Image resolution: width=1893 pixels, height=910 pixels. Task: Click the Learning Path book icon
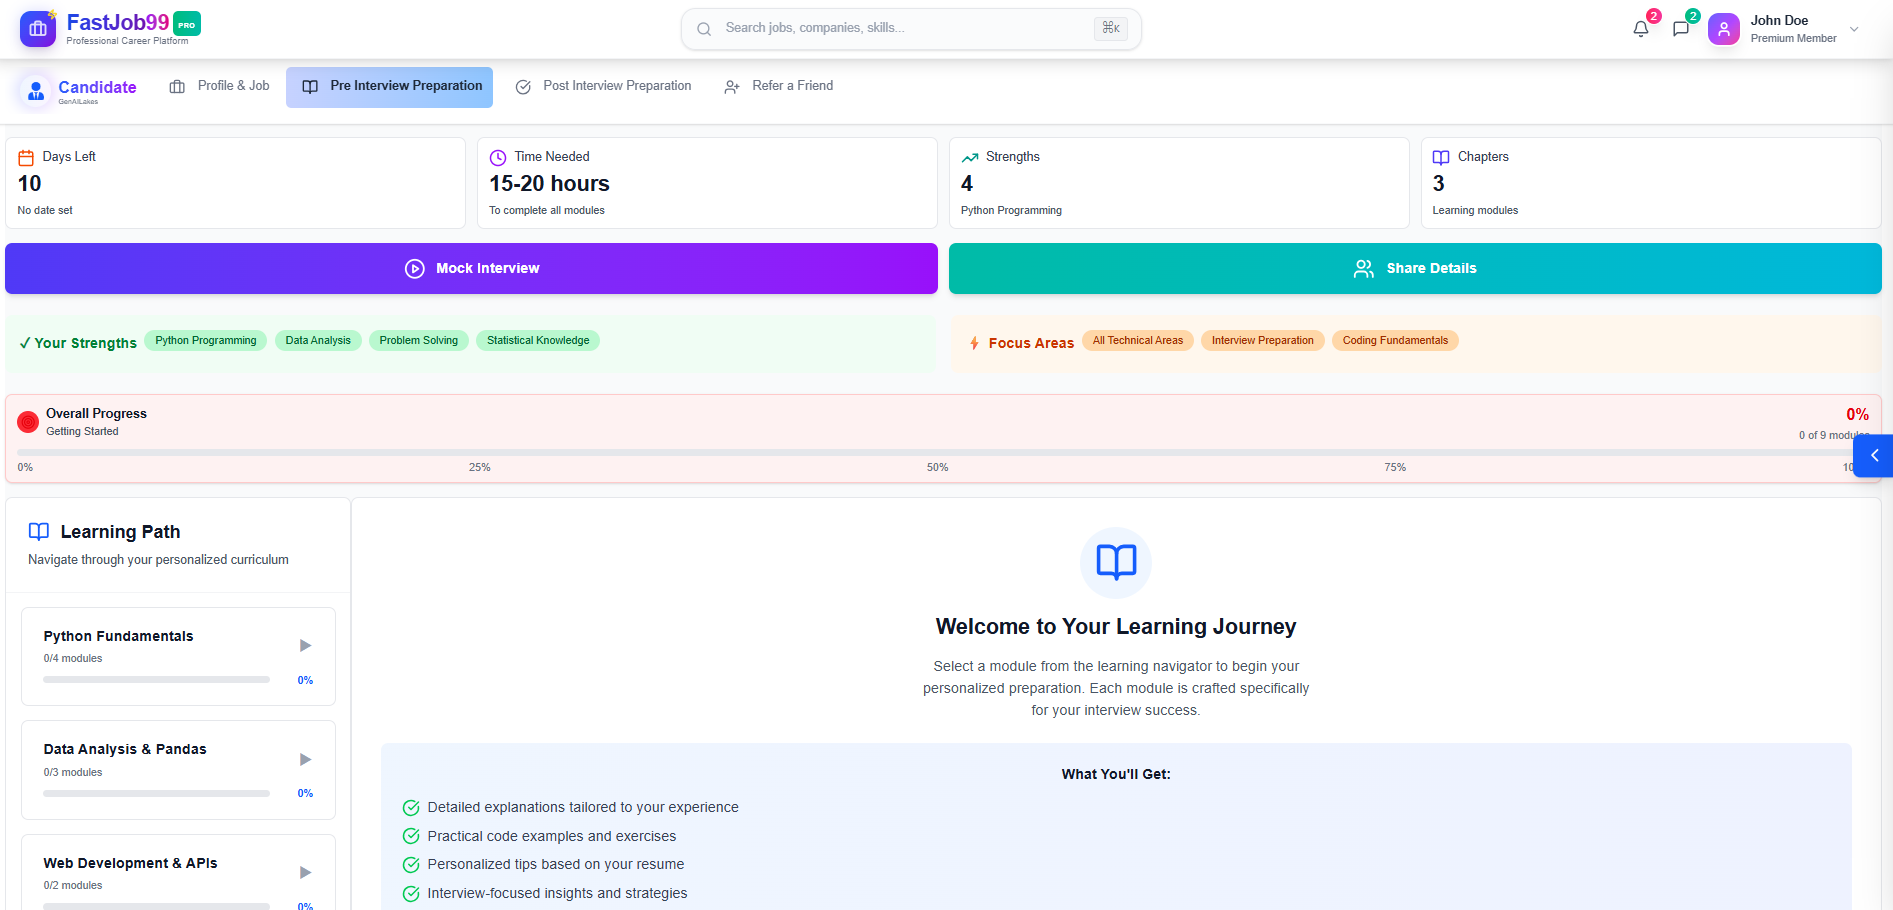tap(39, 532)
